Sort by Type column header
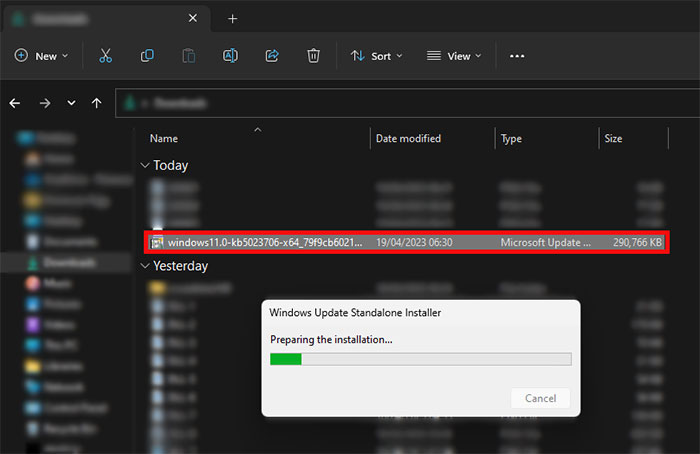The width and height of the screenshot is (700, 454). [x=511, y=139]
